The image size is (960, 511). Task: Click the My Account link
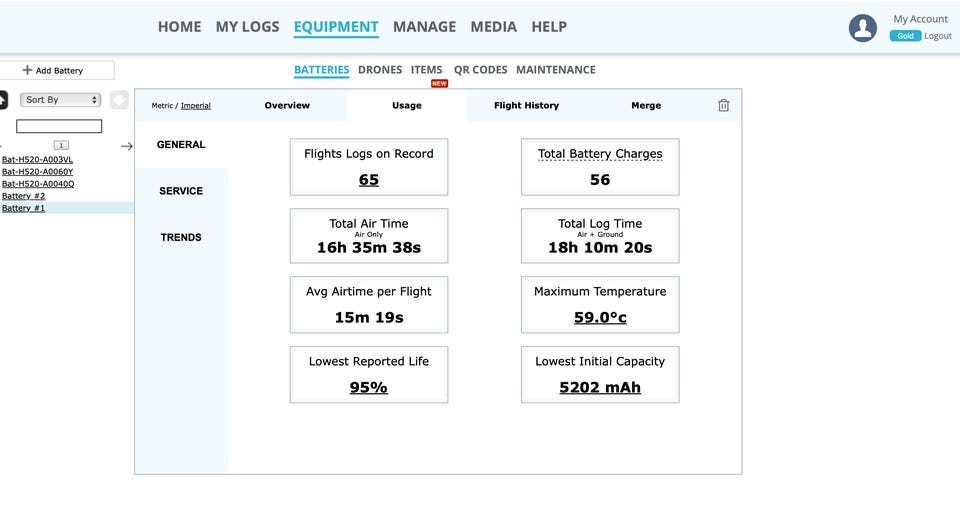pos(920,19)
